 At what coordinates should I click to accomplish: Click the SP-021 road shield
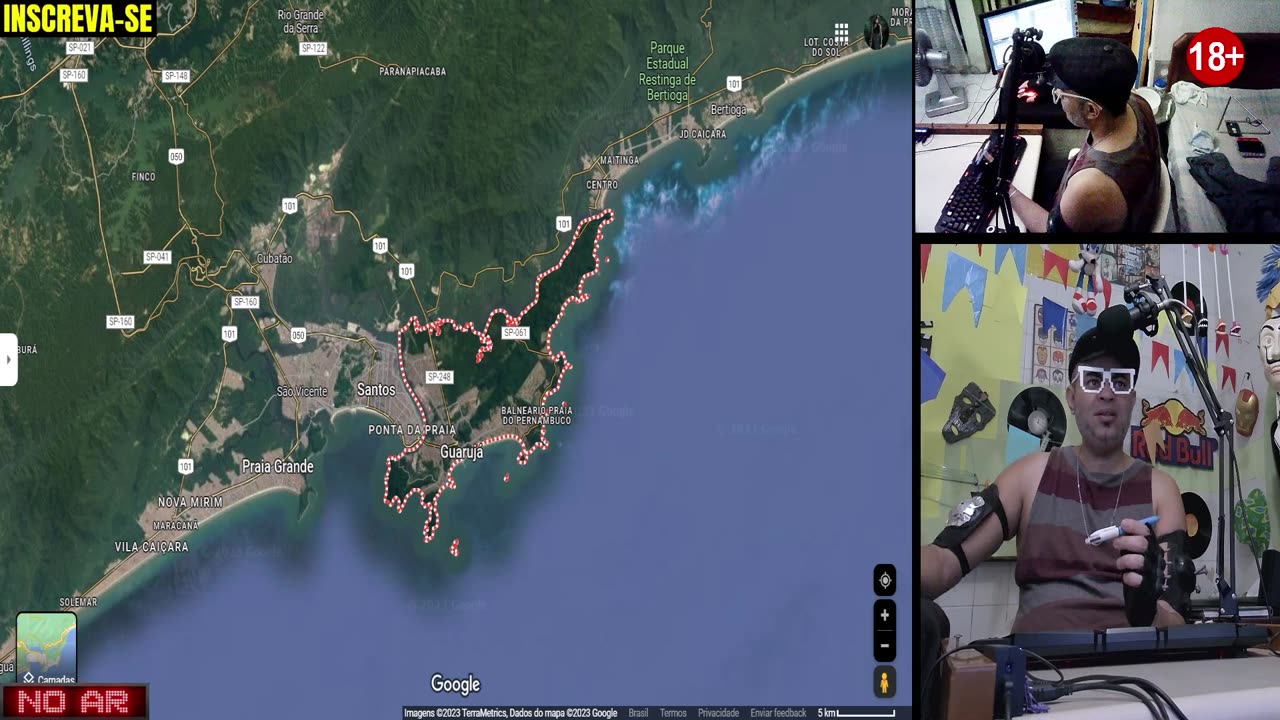pos(79,48)
